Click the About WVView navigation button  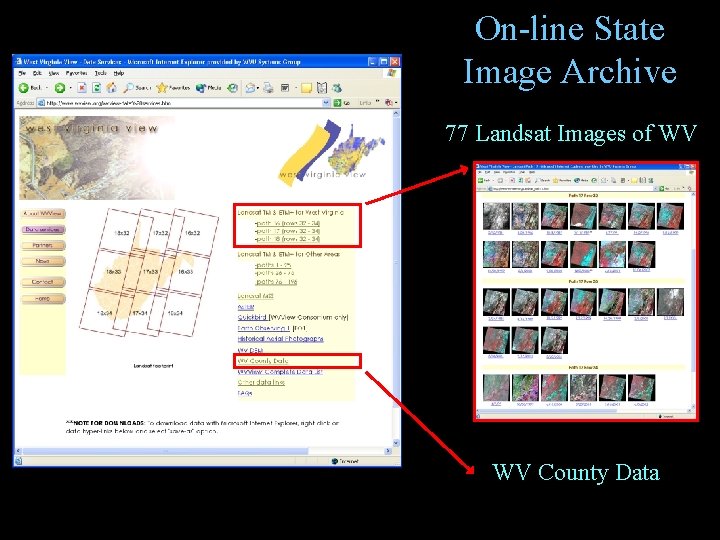43,214
